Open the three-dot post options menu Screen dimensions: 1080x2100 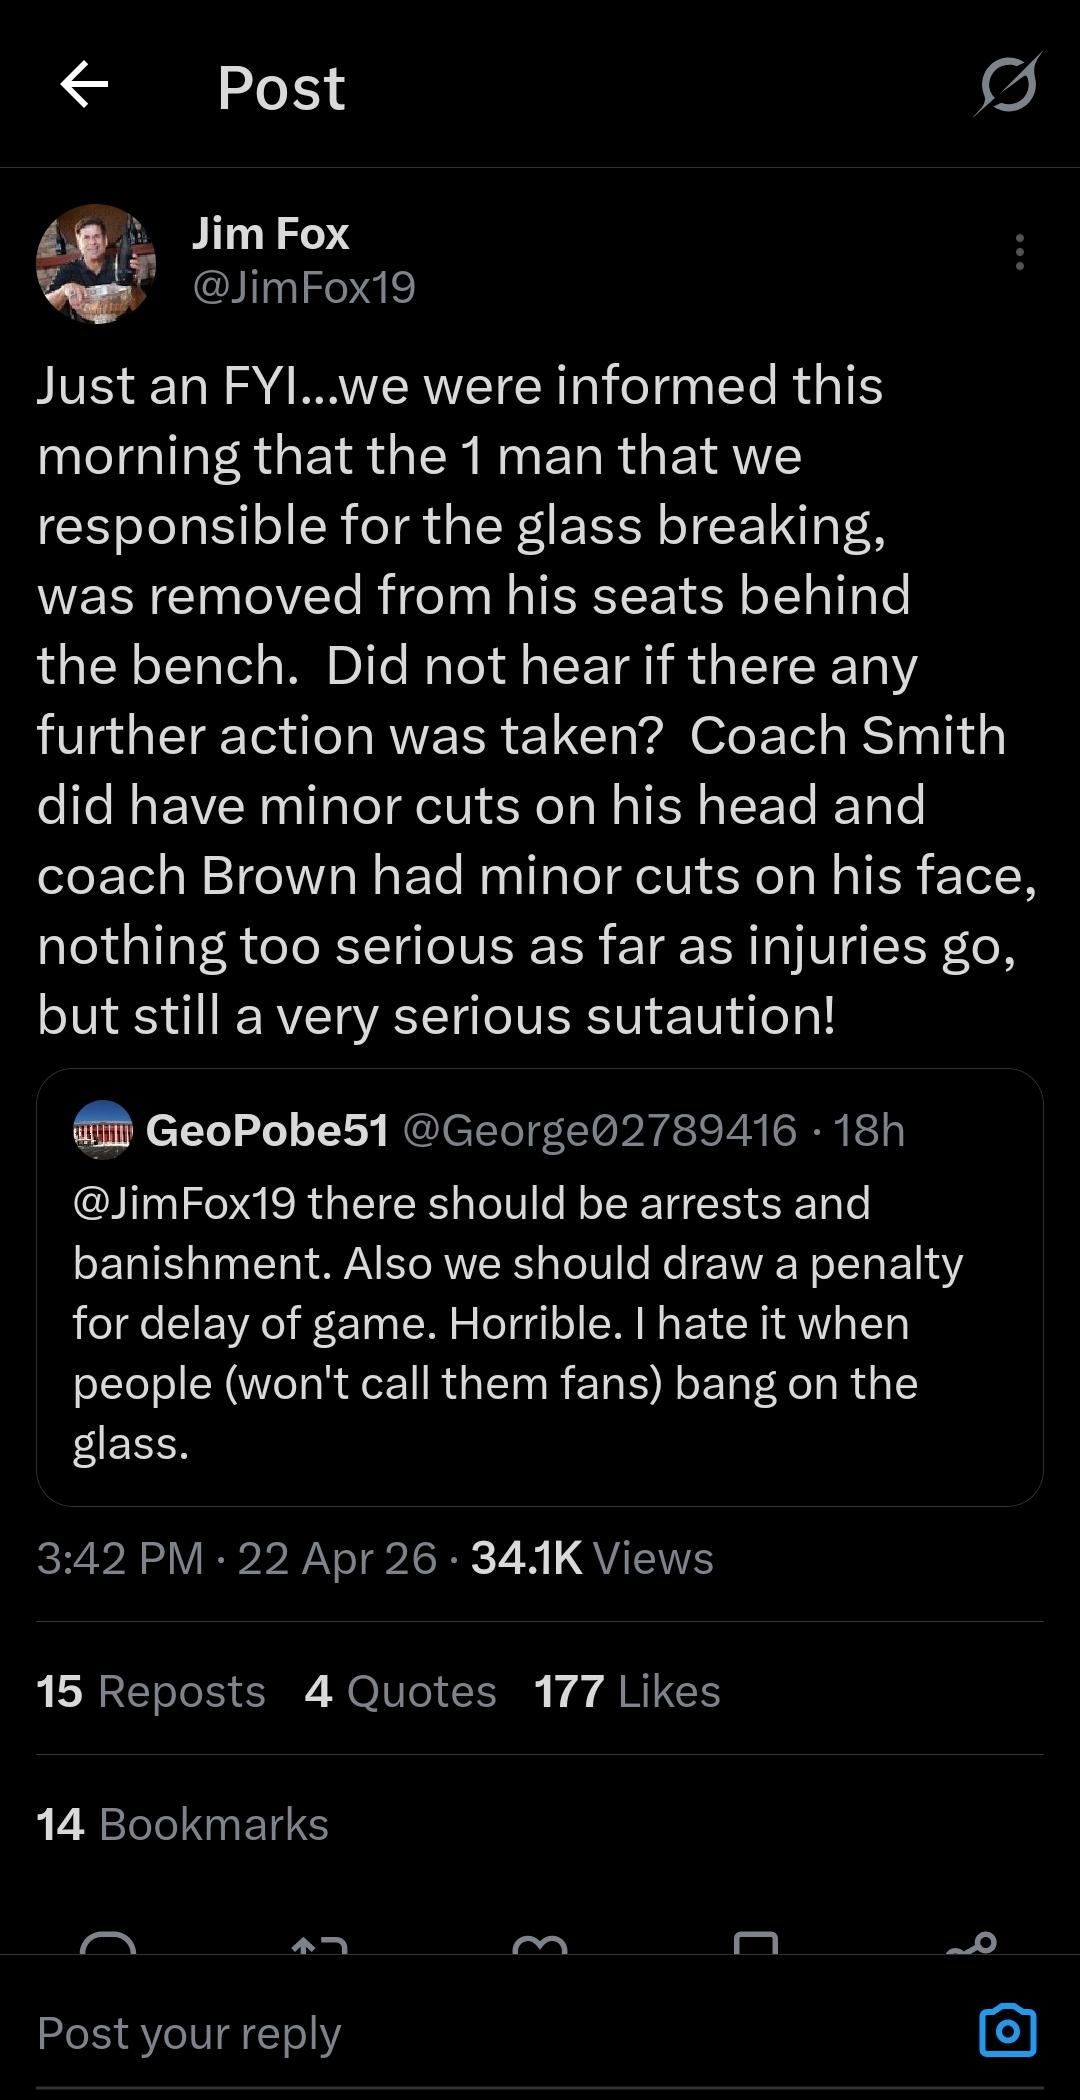[1019, 252]
